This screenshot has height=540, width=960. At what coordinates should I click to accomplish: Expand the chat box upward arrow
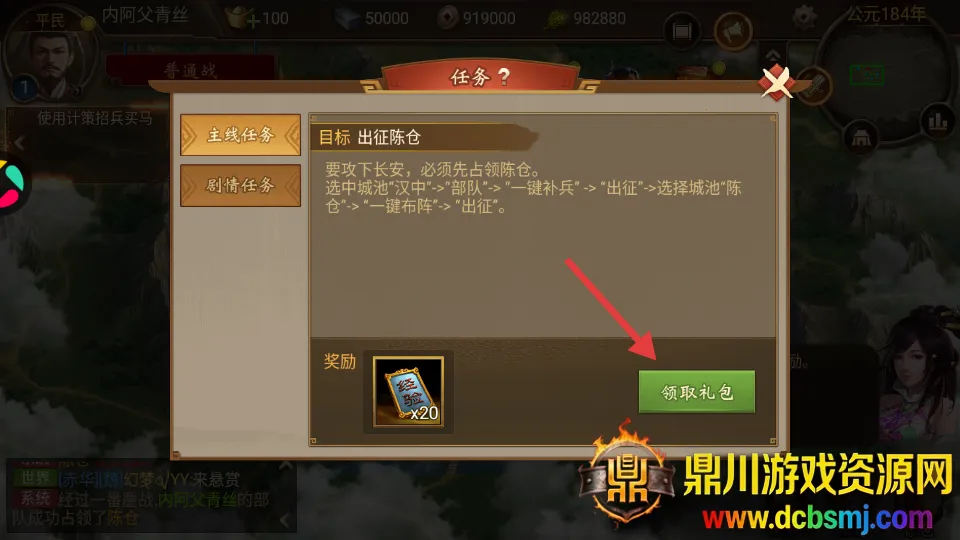(x=285, y=466)
